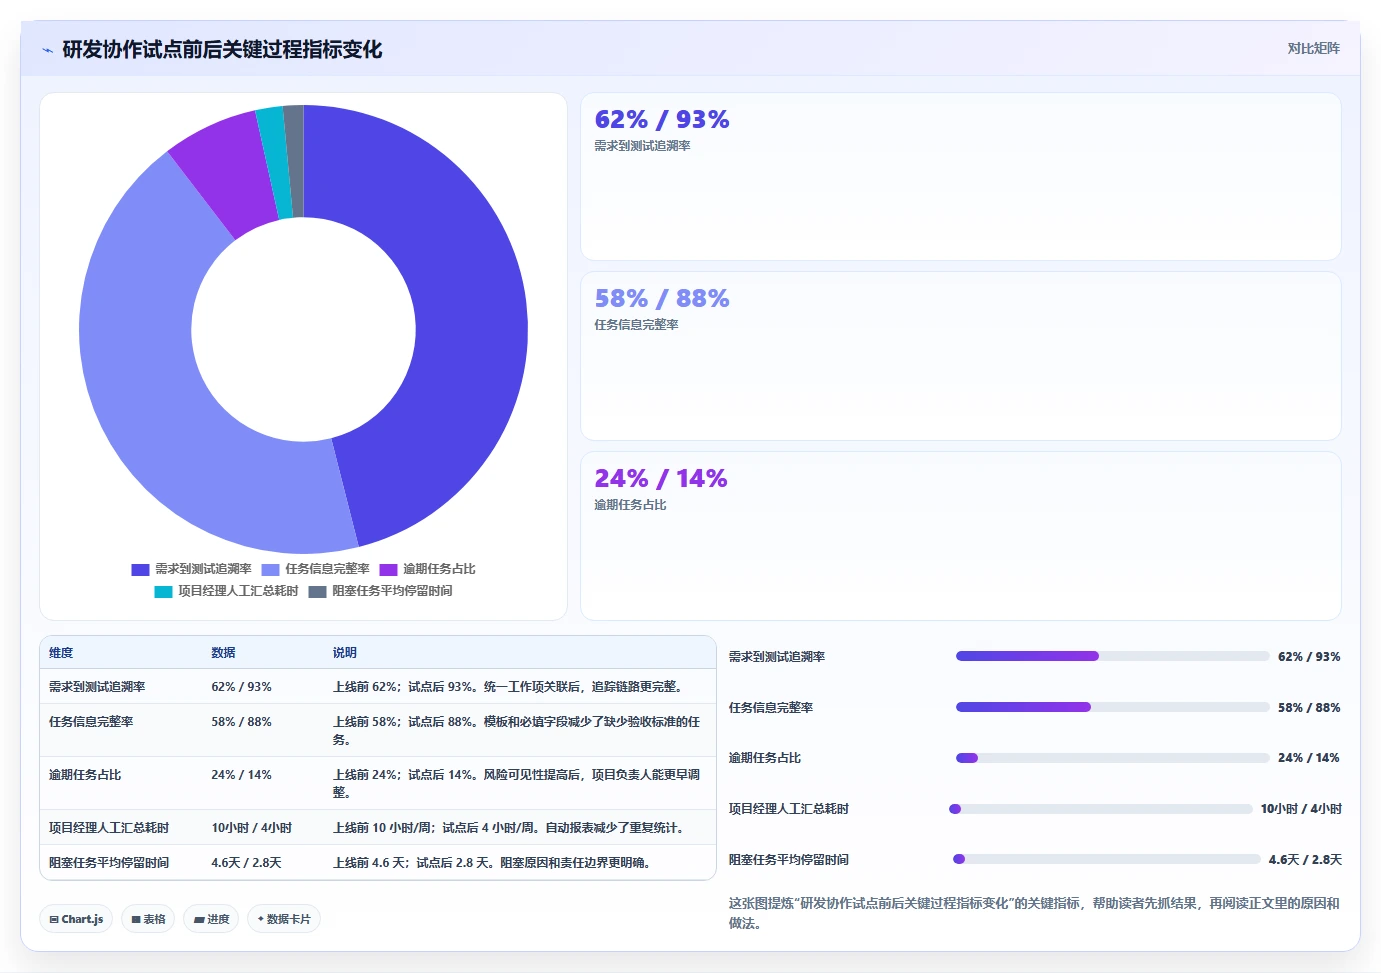Click the description starting 上线前 10 小时/周
1381x973 pixels.
(x=510, y=828)
